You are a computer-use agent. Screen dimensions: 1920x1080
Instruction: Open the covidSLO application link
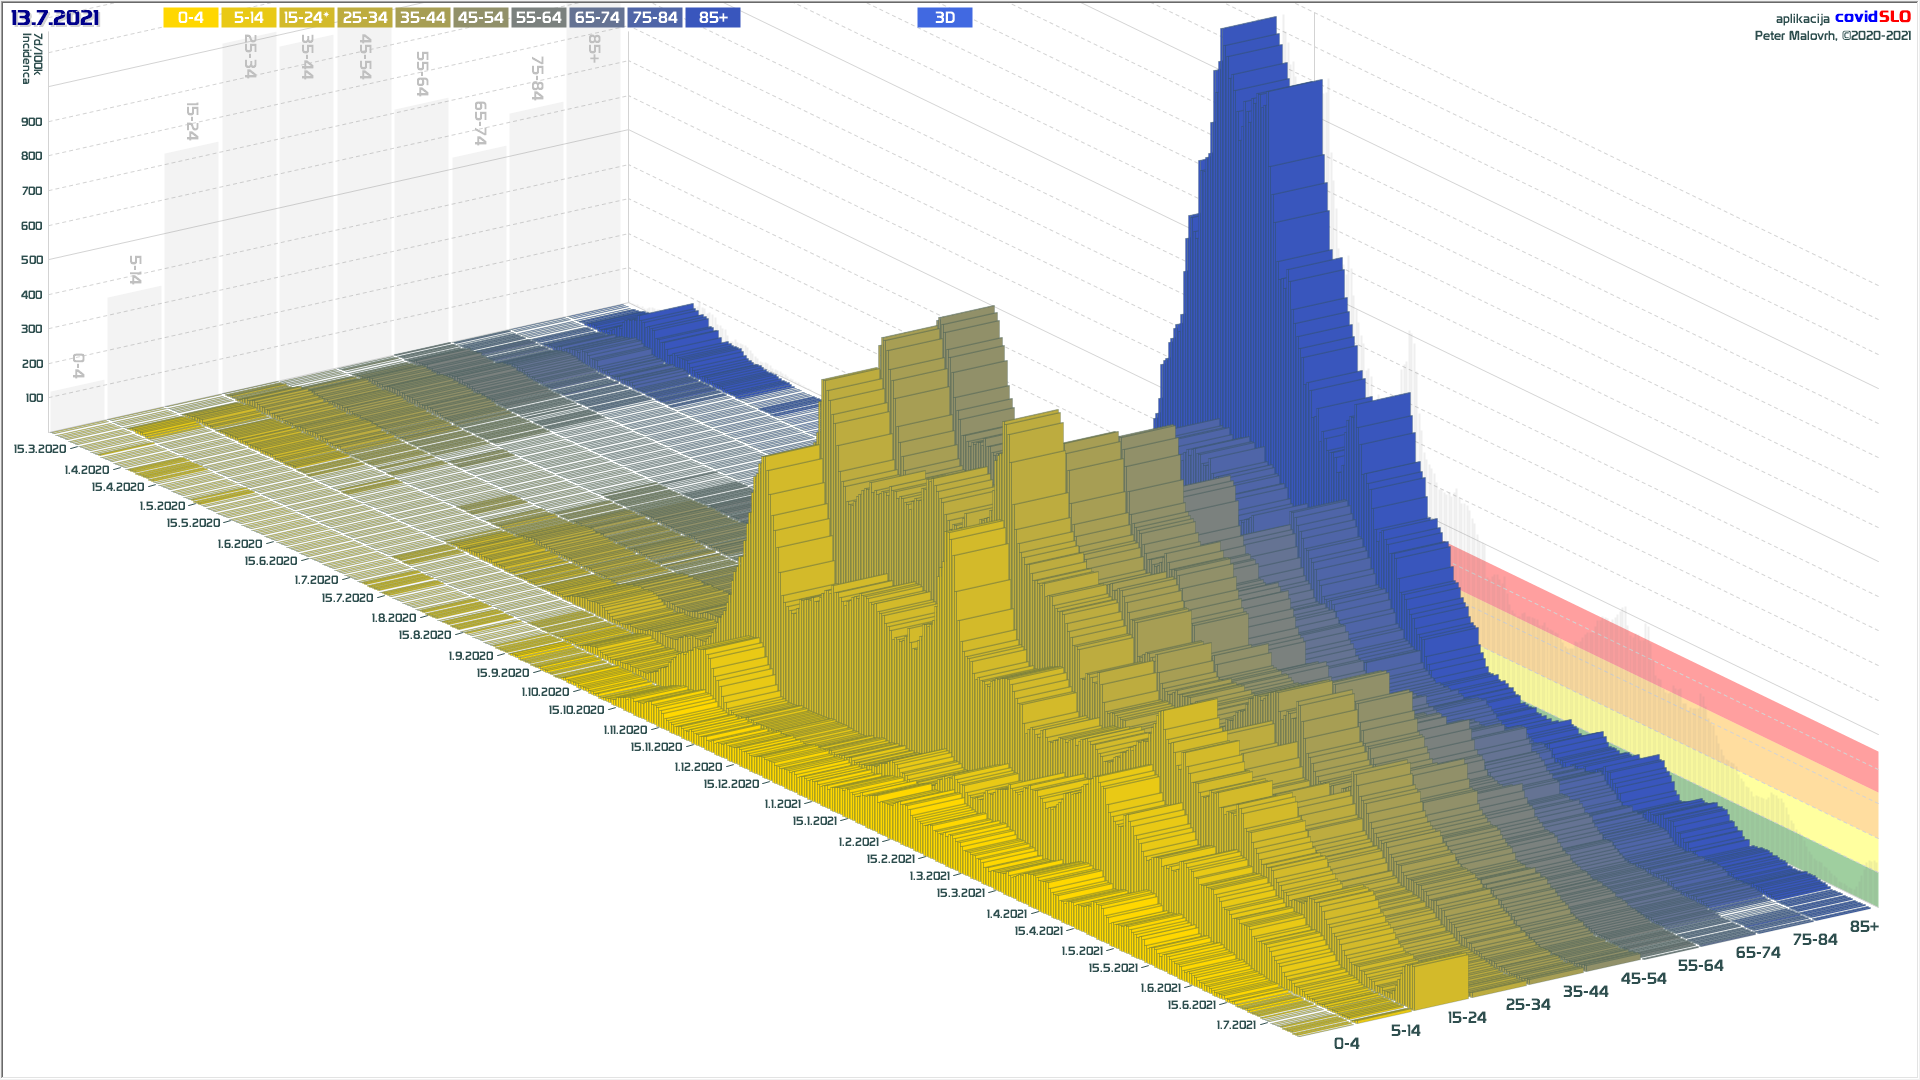pos(1872,17)
